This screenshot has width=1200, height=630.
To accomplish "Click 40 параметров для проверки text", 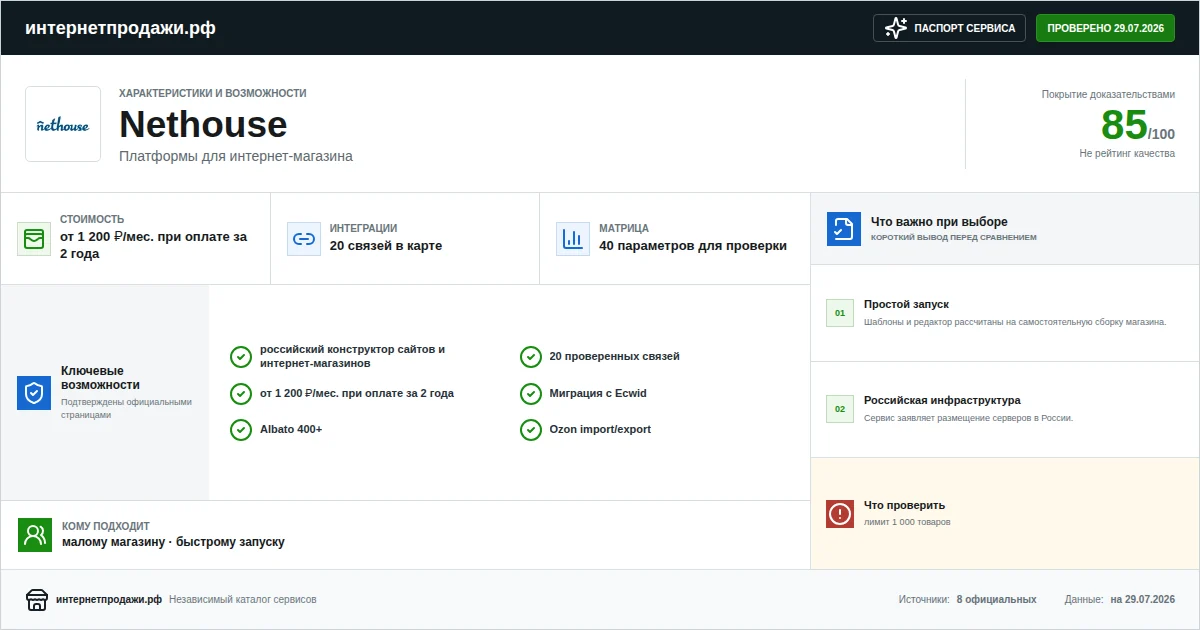I will point(693,246).
